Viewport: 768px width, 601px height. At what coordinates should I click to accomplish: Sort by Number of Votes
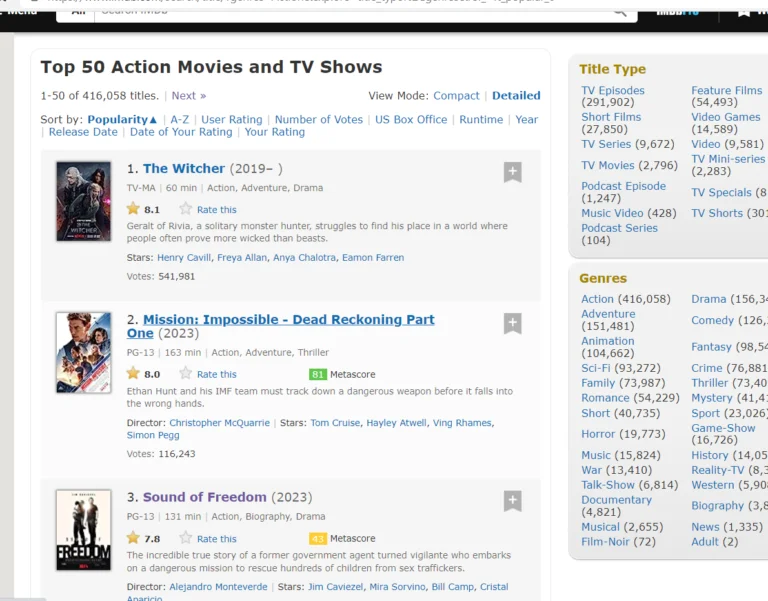(319, 120)
